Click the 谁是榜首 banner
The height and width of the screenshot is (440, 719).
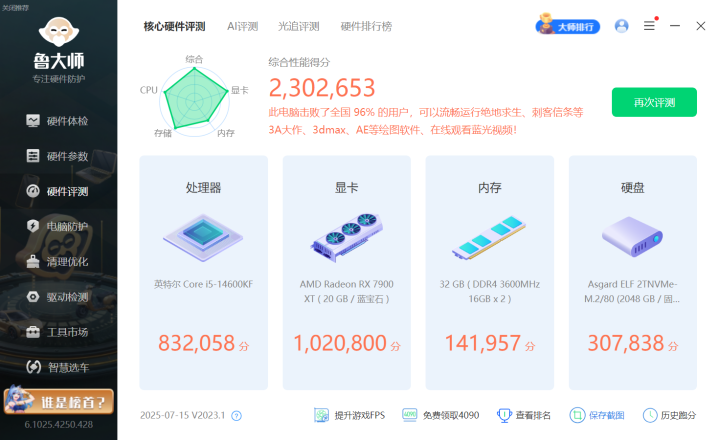[59, 401]
